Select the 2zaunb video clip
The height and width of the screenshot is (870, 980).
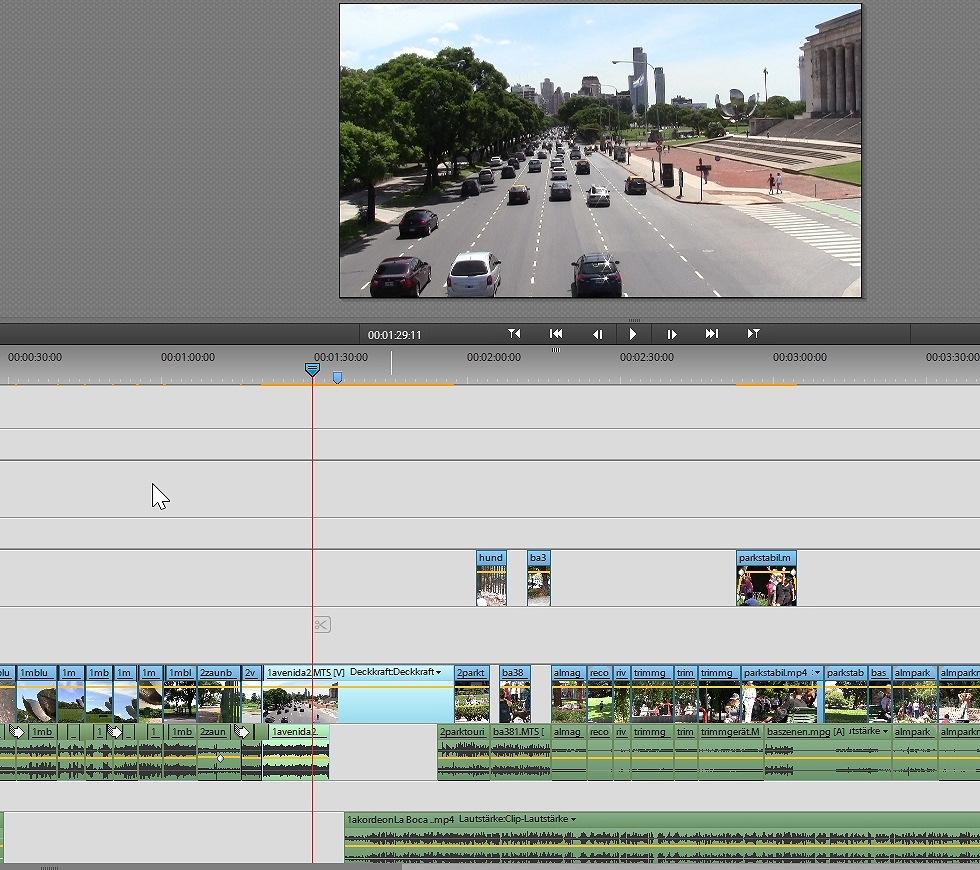tap(219, 694)
